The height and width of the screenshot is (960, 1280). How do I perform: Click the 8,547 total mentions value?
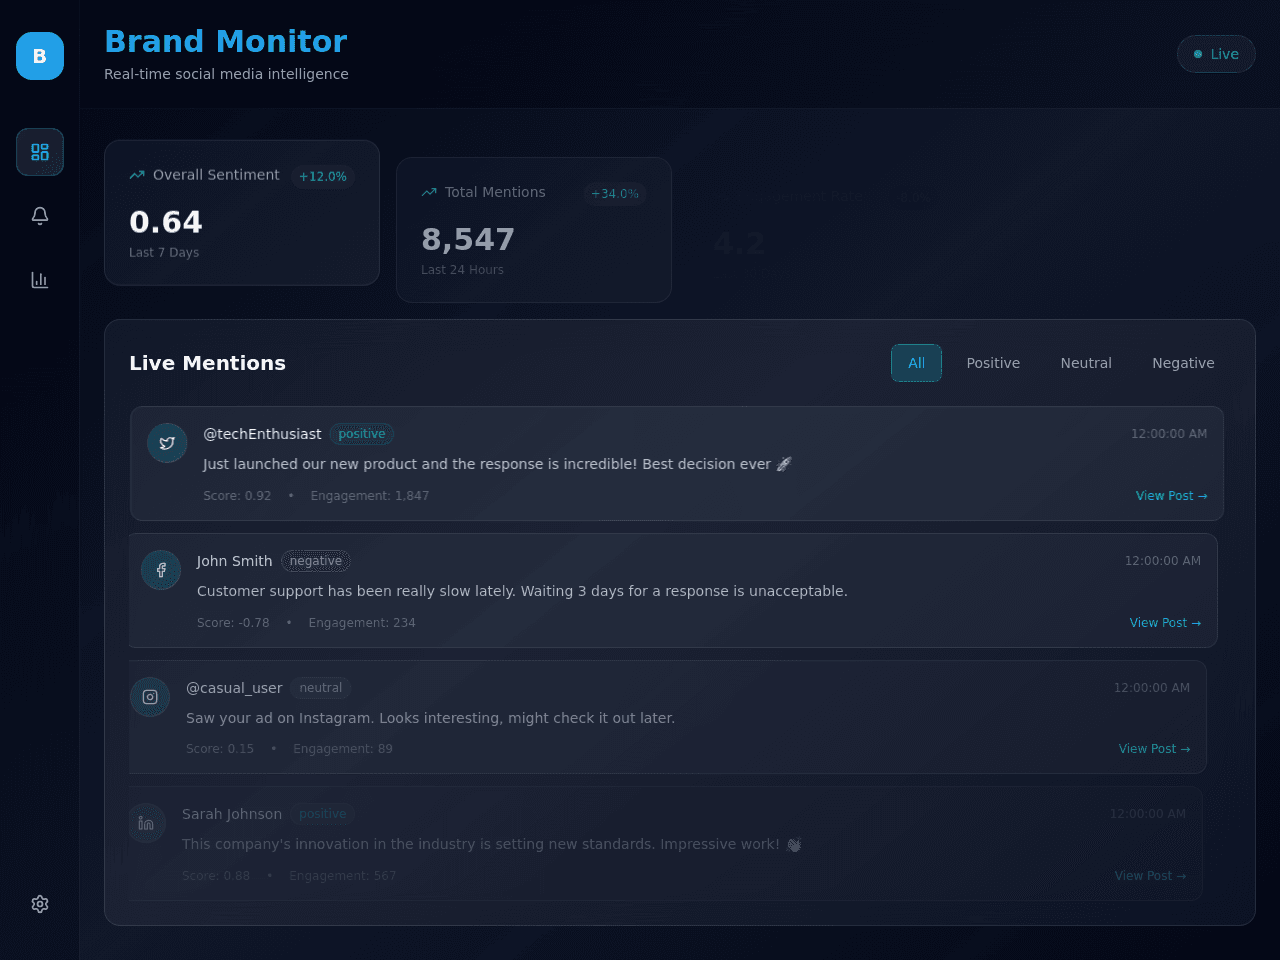(x=468, y=240)
